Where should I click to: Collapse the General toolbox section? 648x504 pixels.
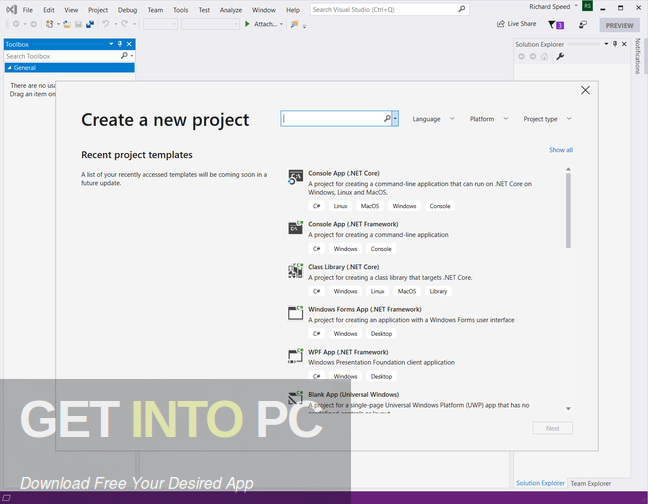coord(10,67)
